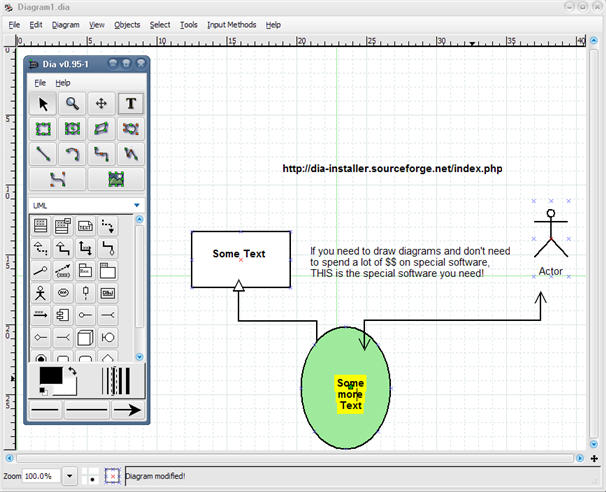Image resolution: width=606 pixels, height=492 pixels.
Task: Pick the UML Note shape
Action: click(85, 226)
